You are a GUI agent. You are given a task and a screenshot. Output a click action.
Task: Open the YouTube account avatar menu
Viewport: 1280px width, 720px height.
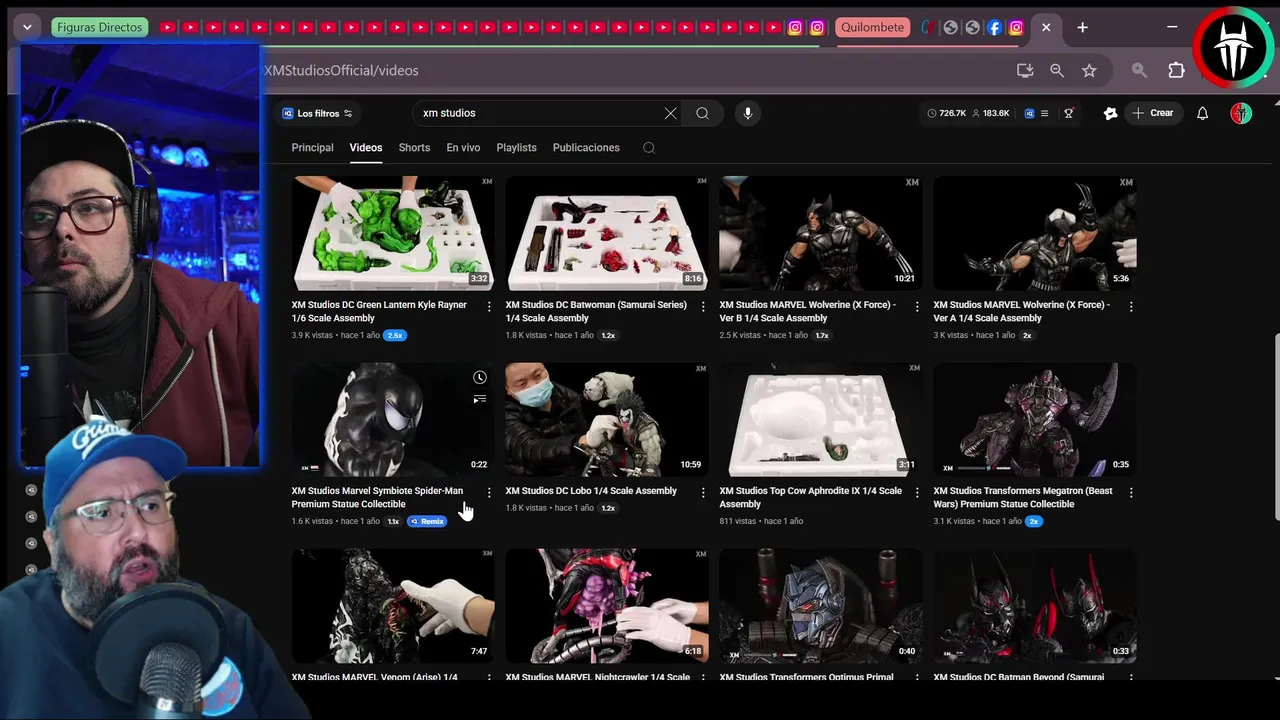pyautogui.click(x=1241, y=114)
